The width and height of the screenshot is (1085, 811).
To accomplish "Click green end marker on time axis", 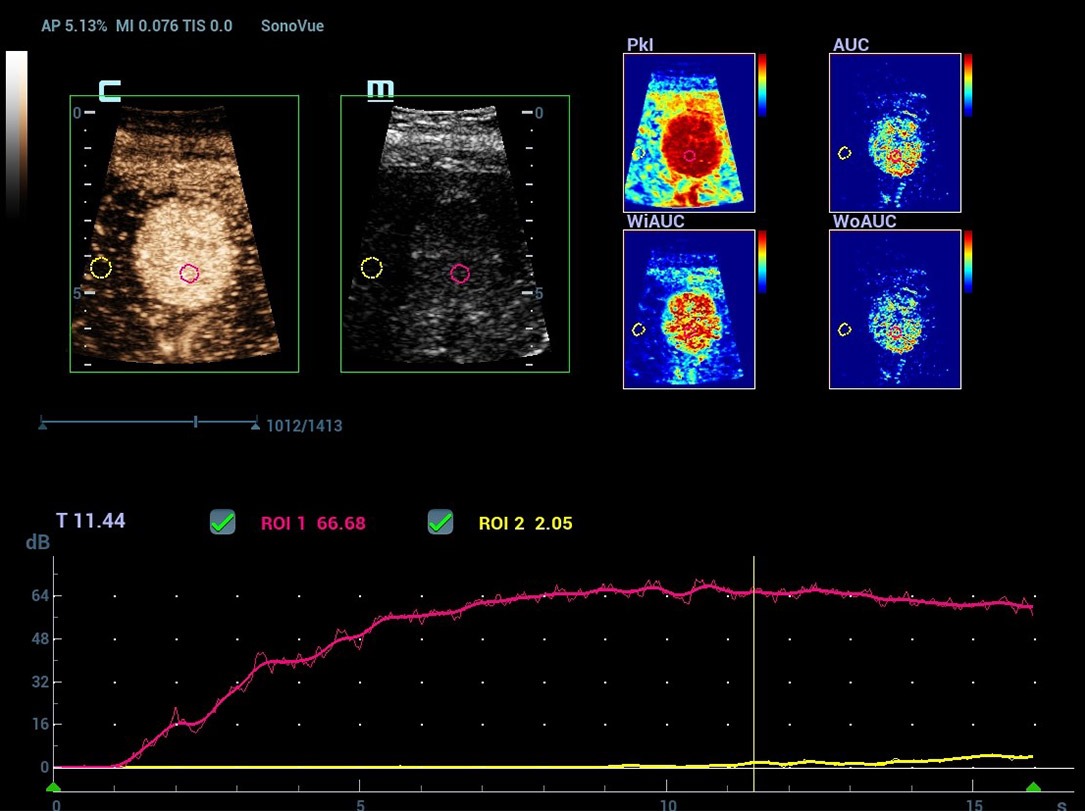I will click(x=1033, y=788).
